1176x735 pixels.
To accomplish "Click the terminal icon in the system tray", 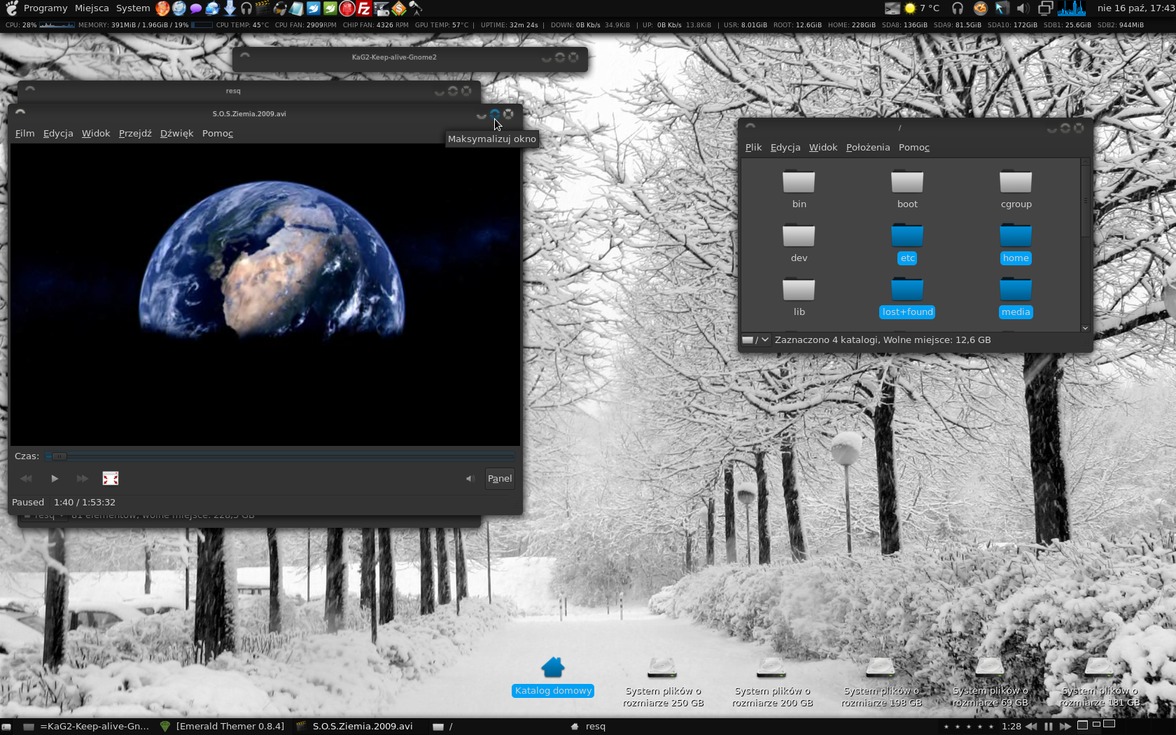I will [x=892, y=8].
